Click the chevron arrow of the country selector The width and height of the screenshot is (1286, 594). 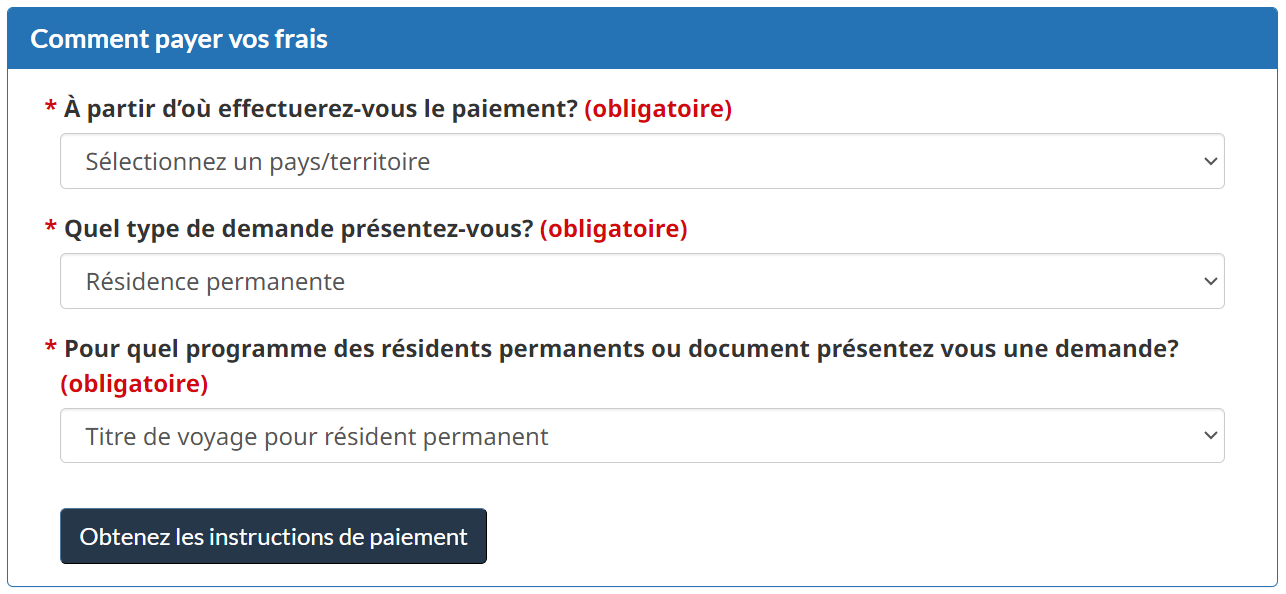1210,161
